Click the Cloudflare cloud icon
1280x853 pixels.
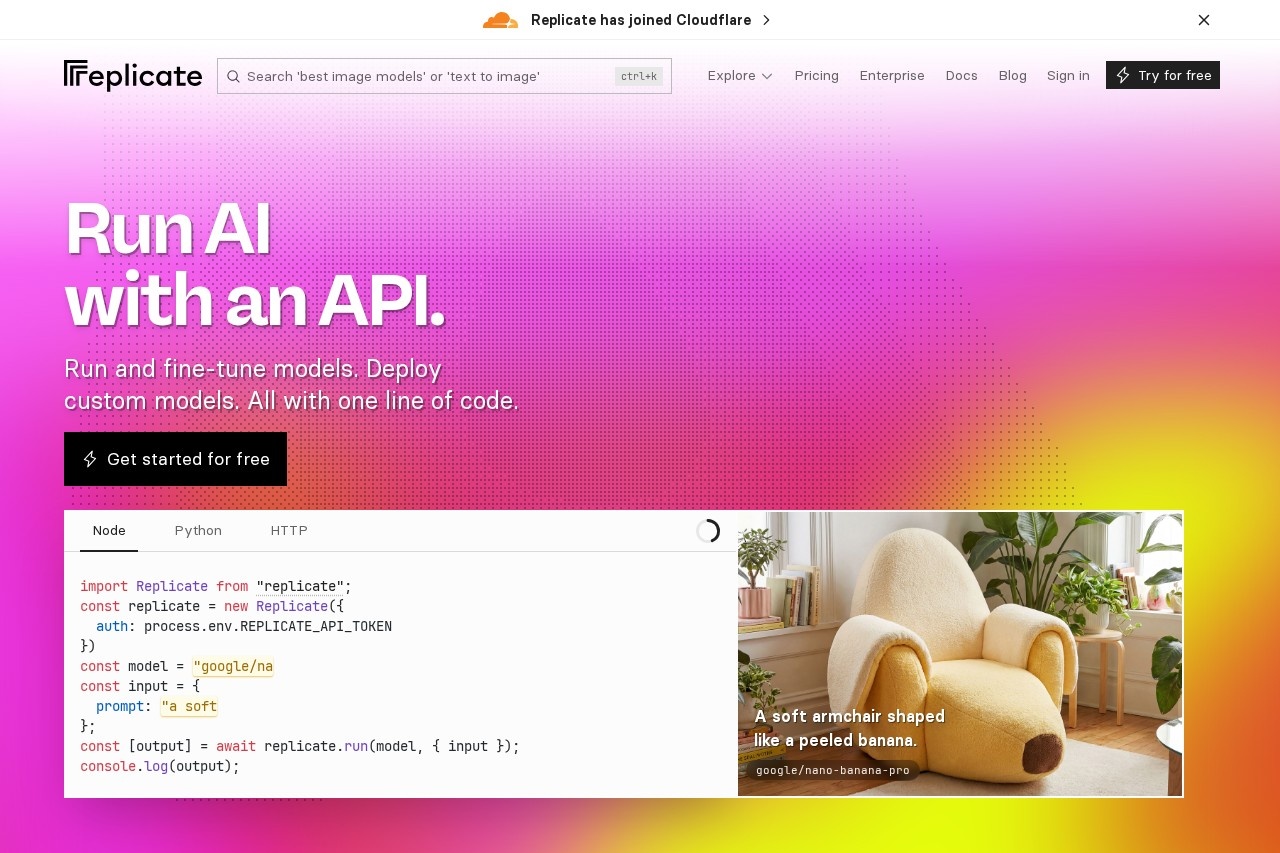tap(500, 20)
